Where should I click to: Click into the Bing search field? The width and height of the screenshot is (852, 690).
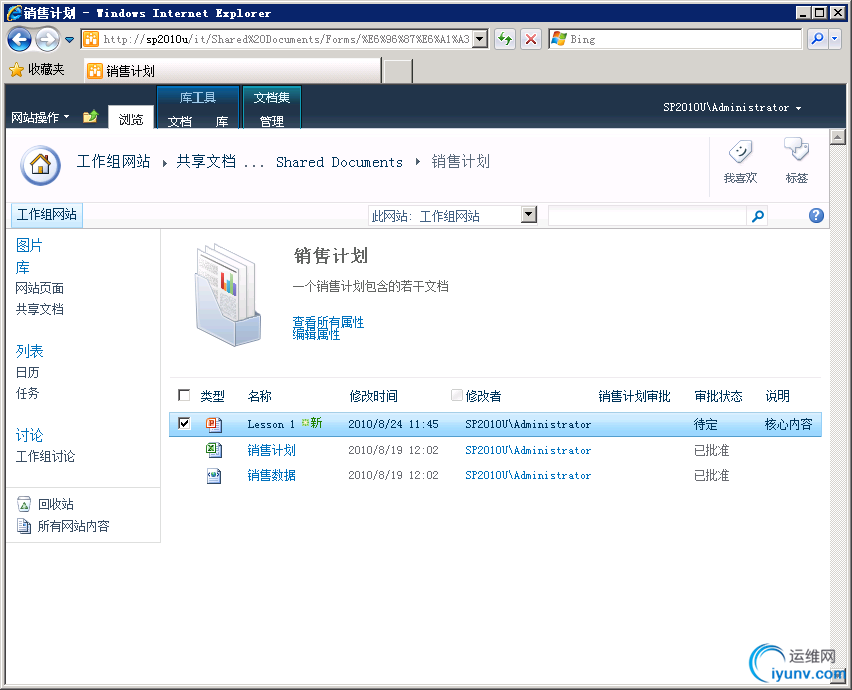pos(675,39)
